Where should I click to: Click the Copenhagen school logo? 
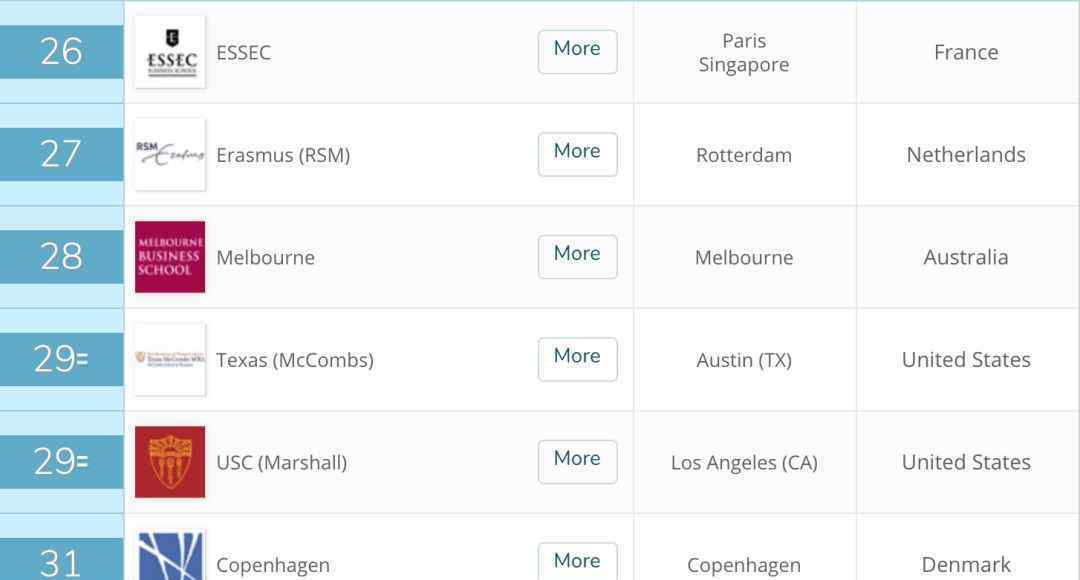click(x=170, y=555)
